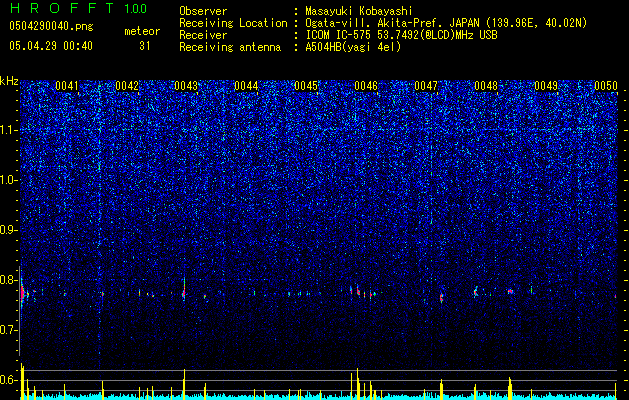Viewport: 629px width, 400px height.
Task: Click the 0045 time marker
Action: tap(306, 86)
